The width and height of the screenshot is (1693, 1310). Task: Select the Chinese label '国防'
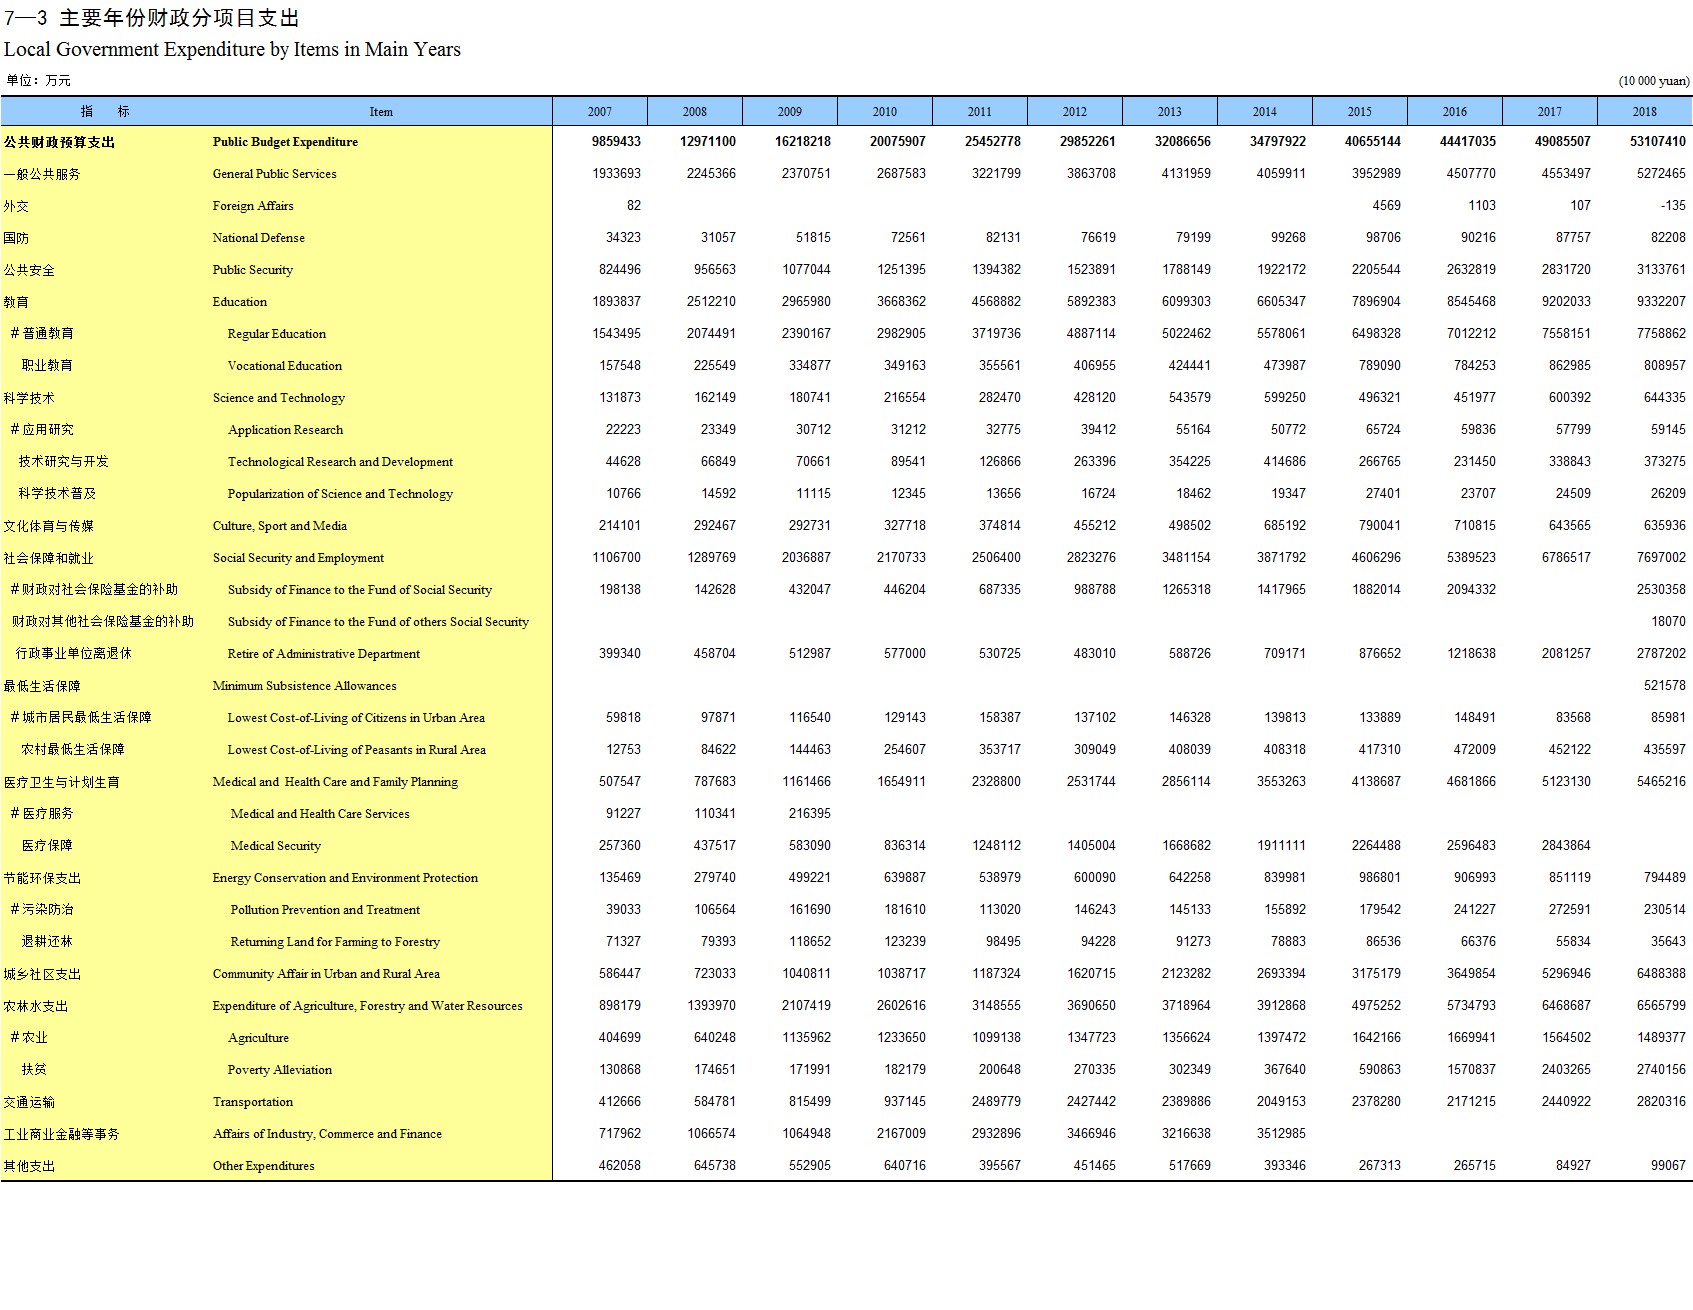coord(16,238)
